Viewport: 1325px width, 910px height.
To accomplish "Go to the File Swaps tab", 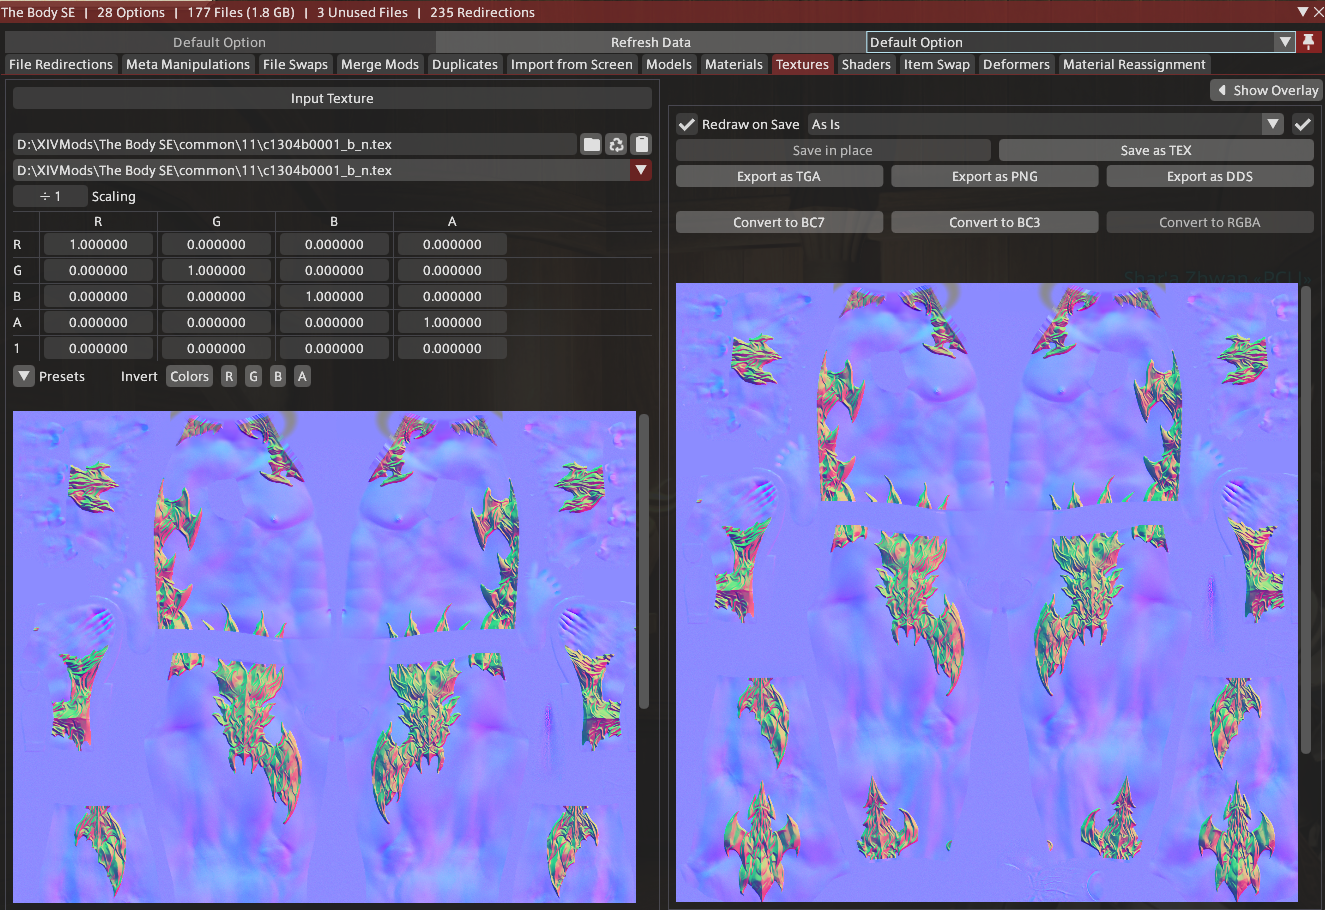I will coord(295,64).
